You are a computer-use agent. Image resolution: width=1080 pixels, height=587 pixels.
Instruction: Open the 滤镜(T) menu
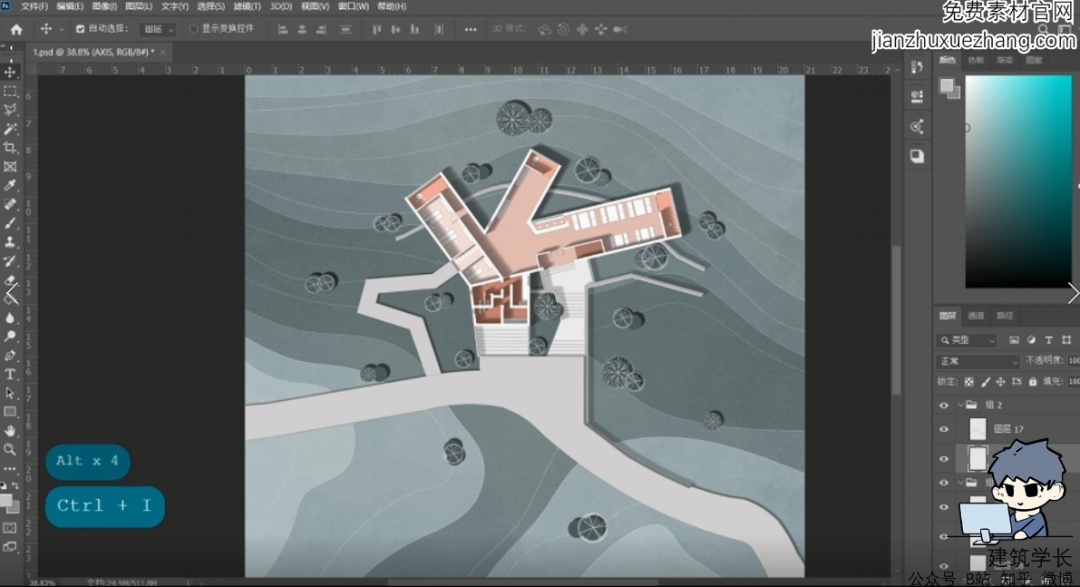click(x=247, y=6)
